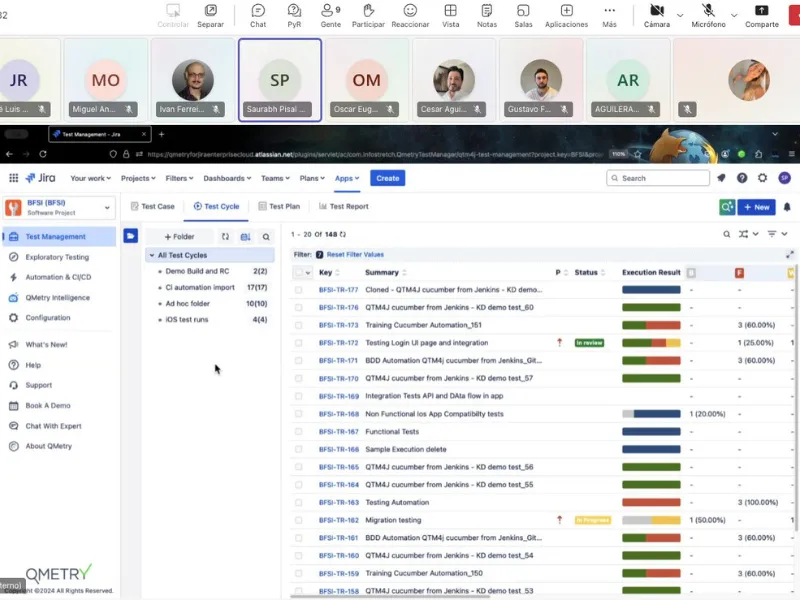Open the Chat panel in the meeting toolbar
Viewport: 800px width, 600px height.
click(257, 14)
